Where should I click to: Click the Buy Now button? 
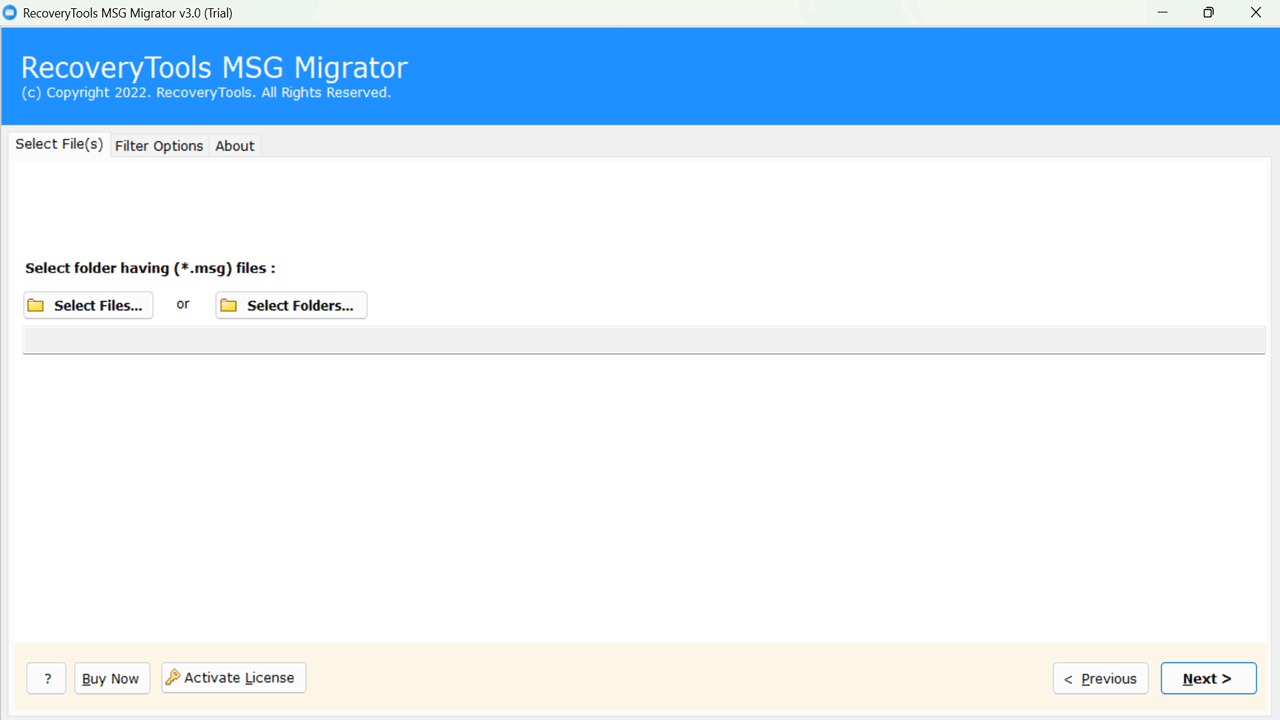pos(111,678)
